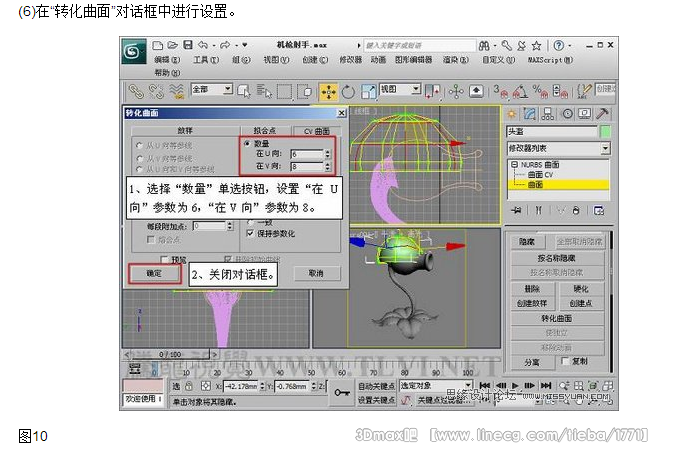Click the 取消 button in dialog
Screen dimensions: 677x452
pos(316,273)
